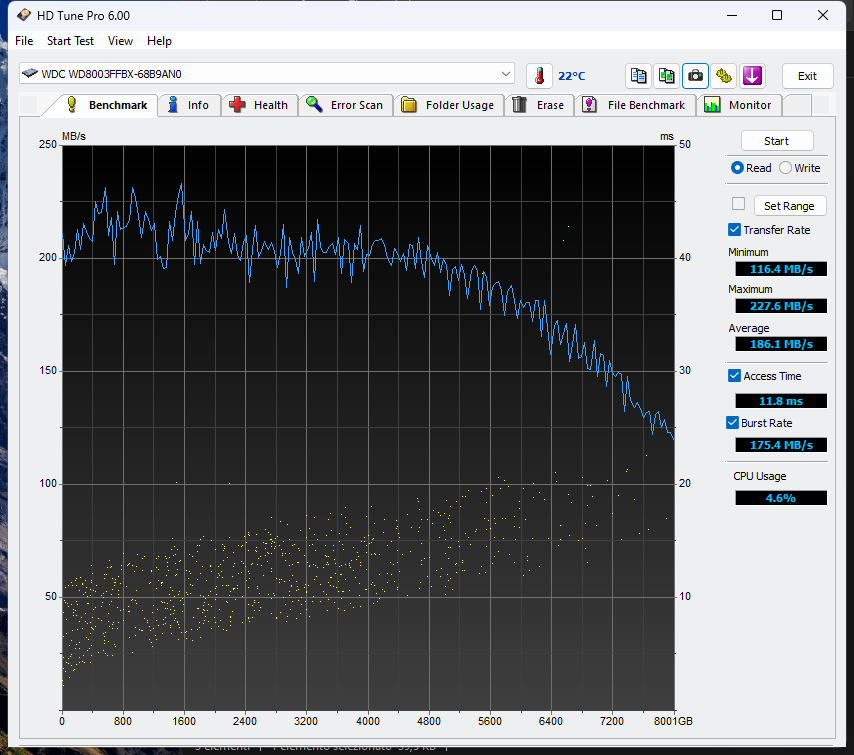This screenshot has height=755, width=854.
Task: Switch to the Info tab
Action: click(x=189, y=105)
